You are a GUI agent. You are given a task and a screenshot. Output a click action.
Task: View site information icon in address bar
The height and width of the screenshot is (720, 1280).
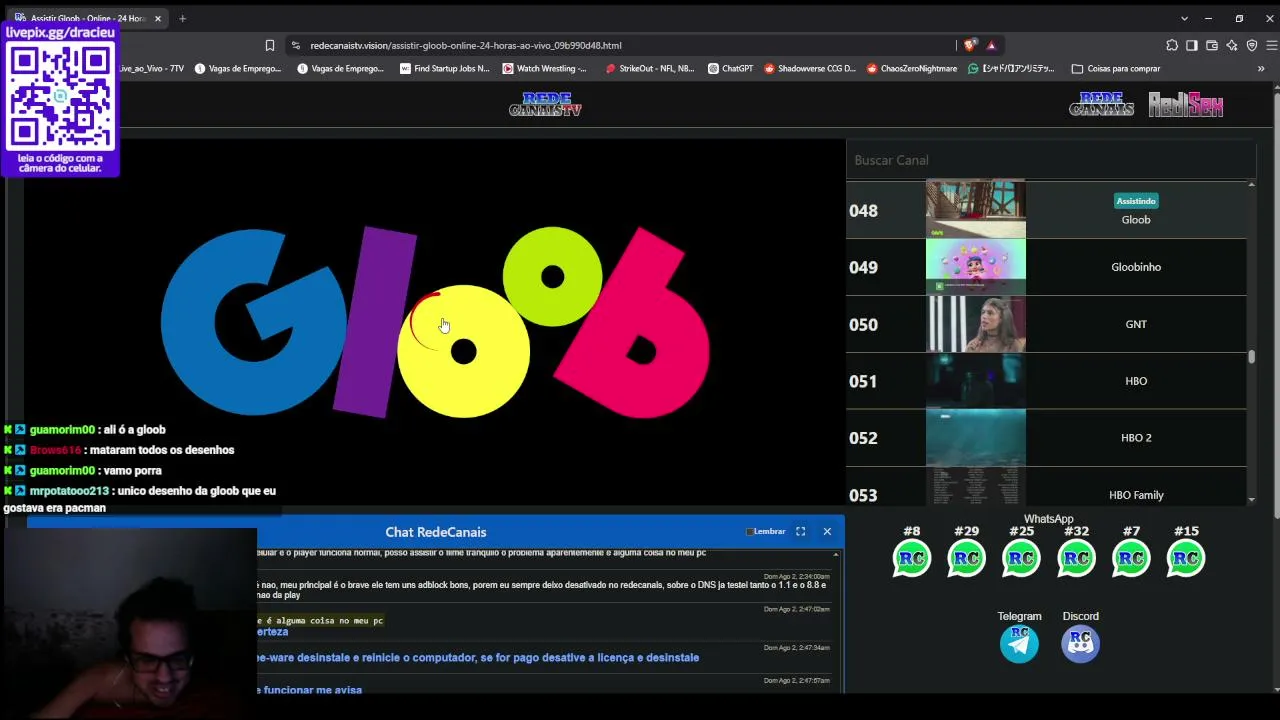tap(295, 45)
